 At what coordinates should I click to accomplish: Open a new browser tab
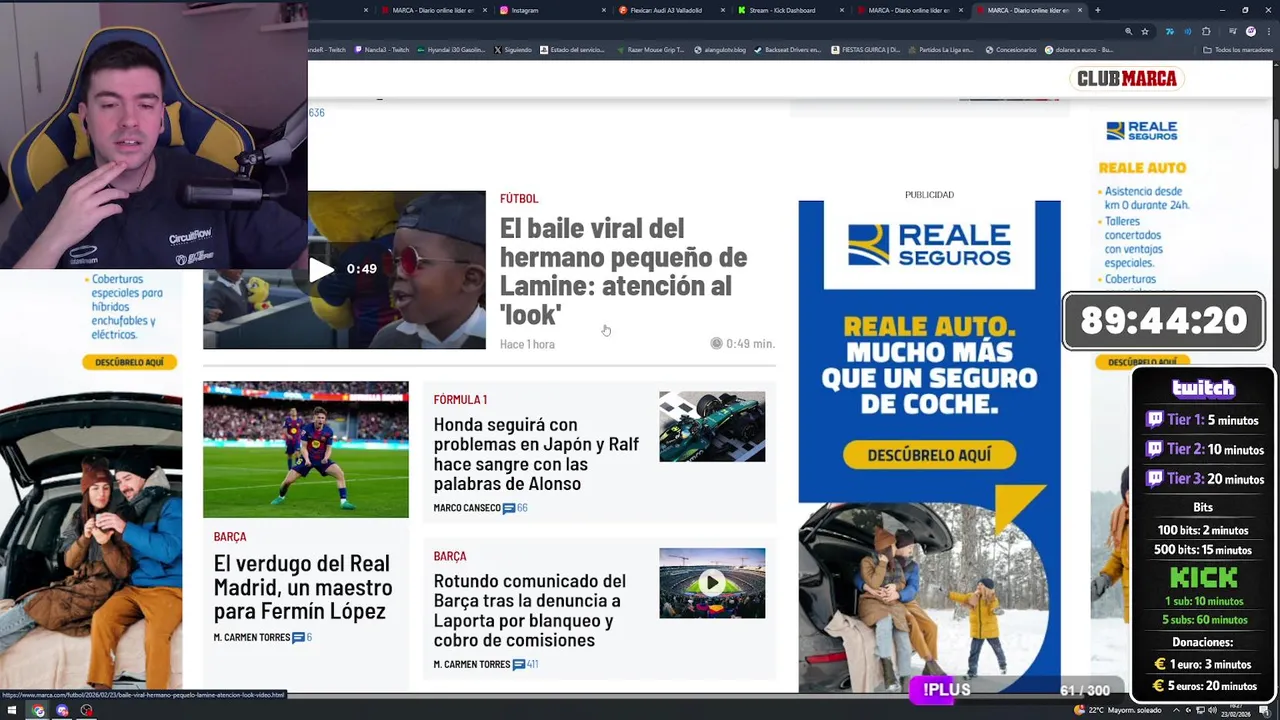pos(1098,10)
